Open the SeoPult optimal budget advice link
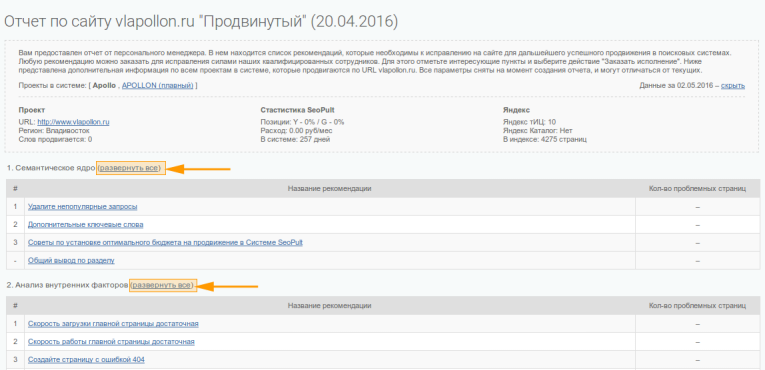Viewport: 765px width, 370px height. [x=165, y=243]
